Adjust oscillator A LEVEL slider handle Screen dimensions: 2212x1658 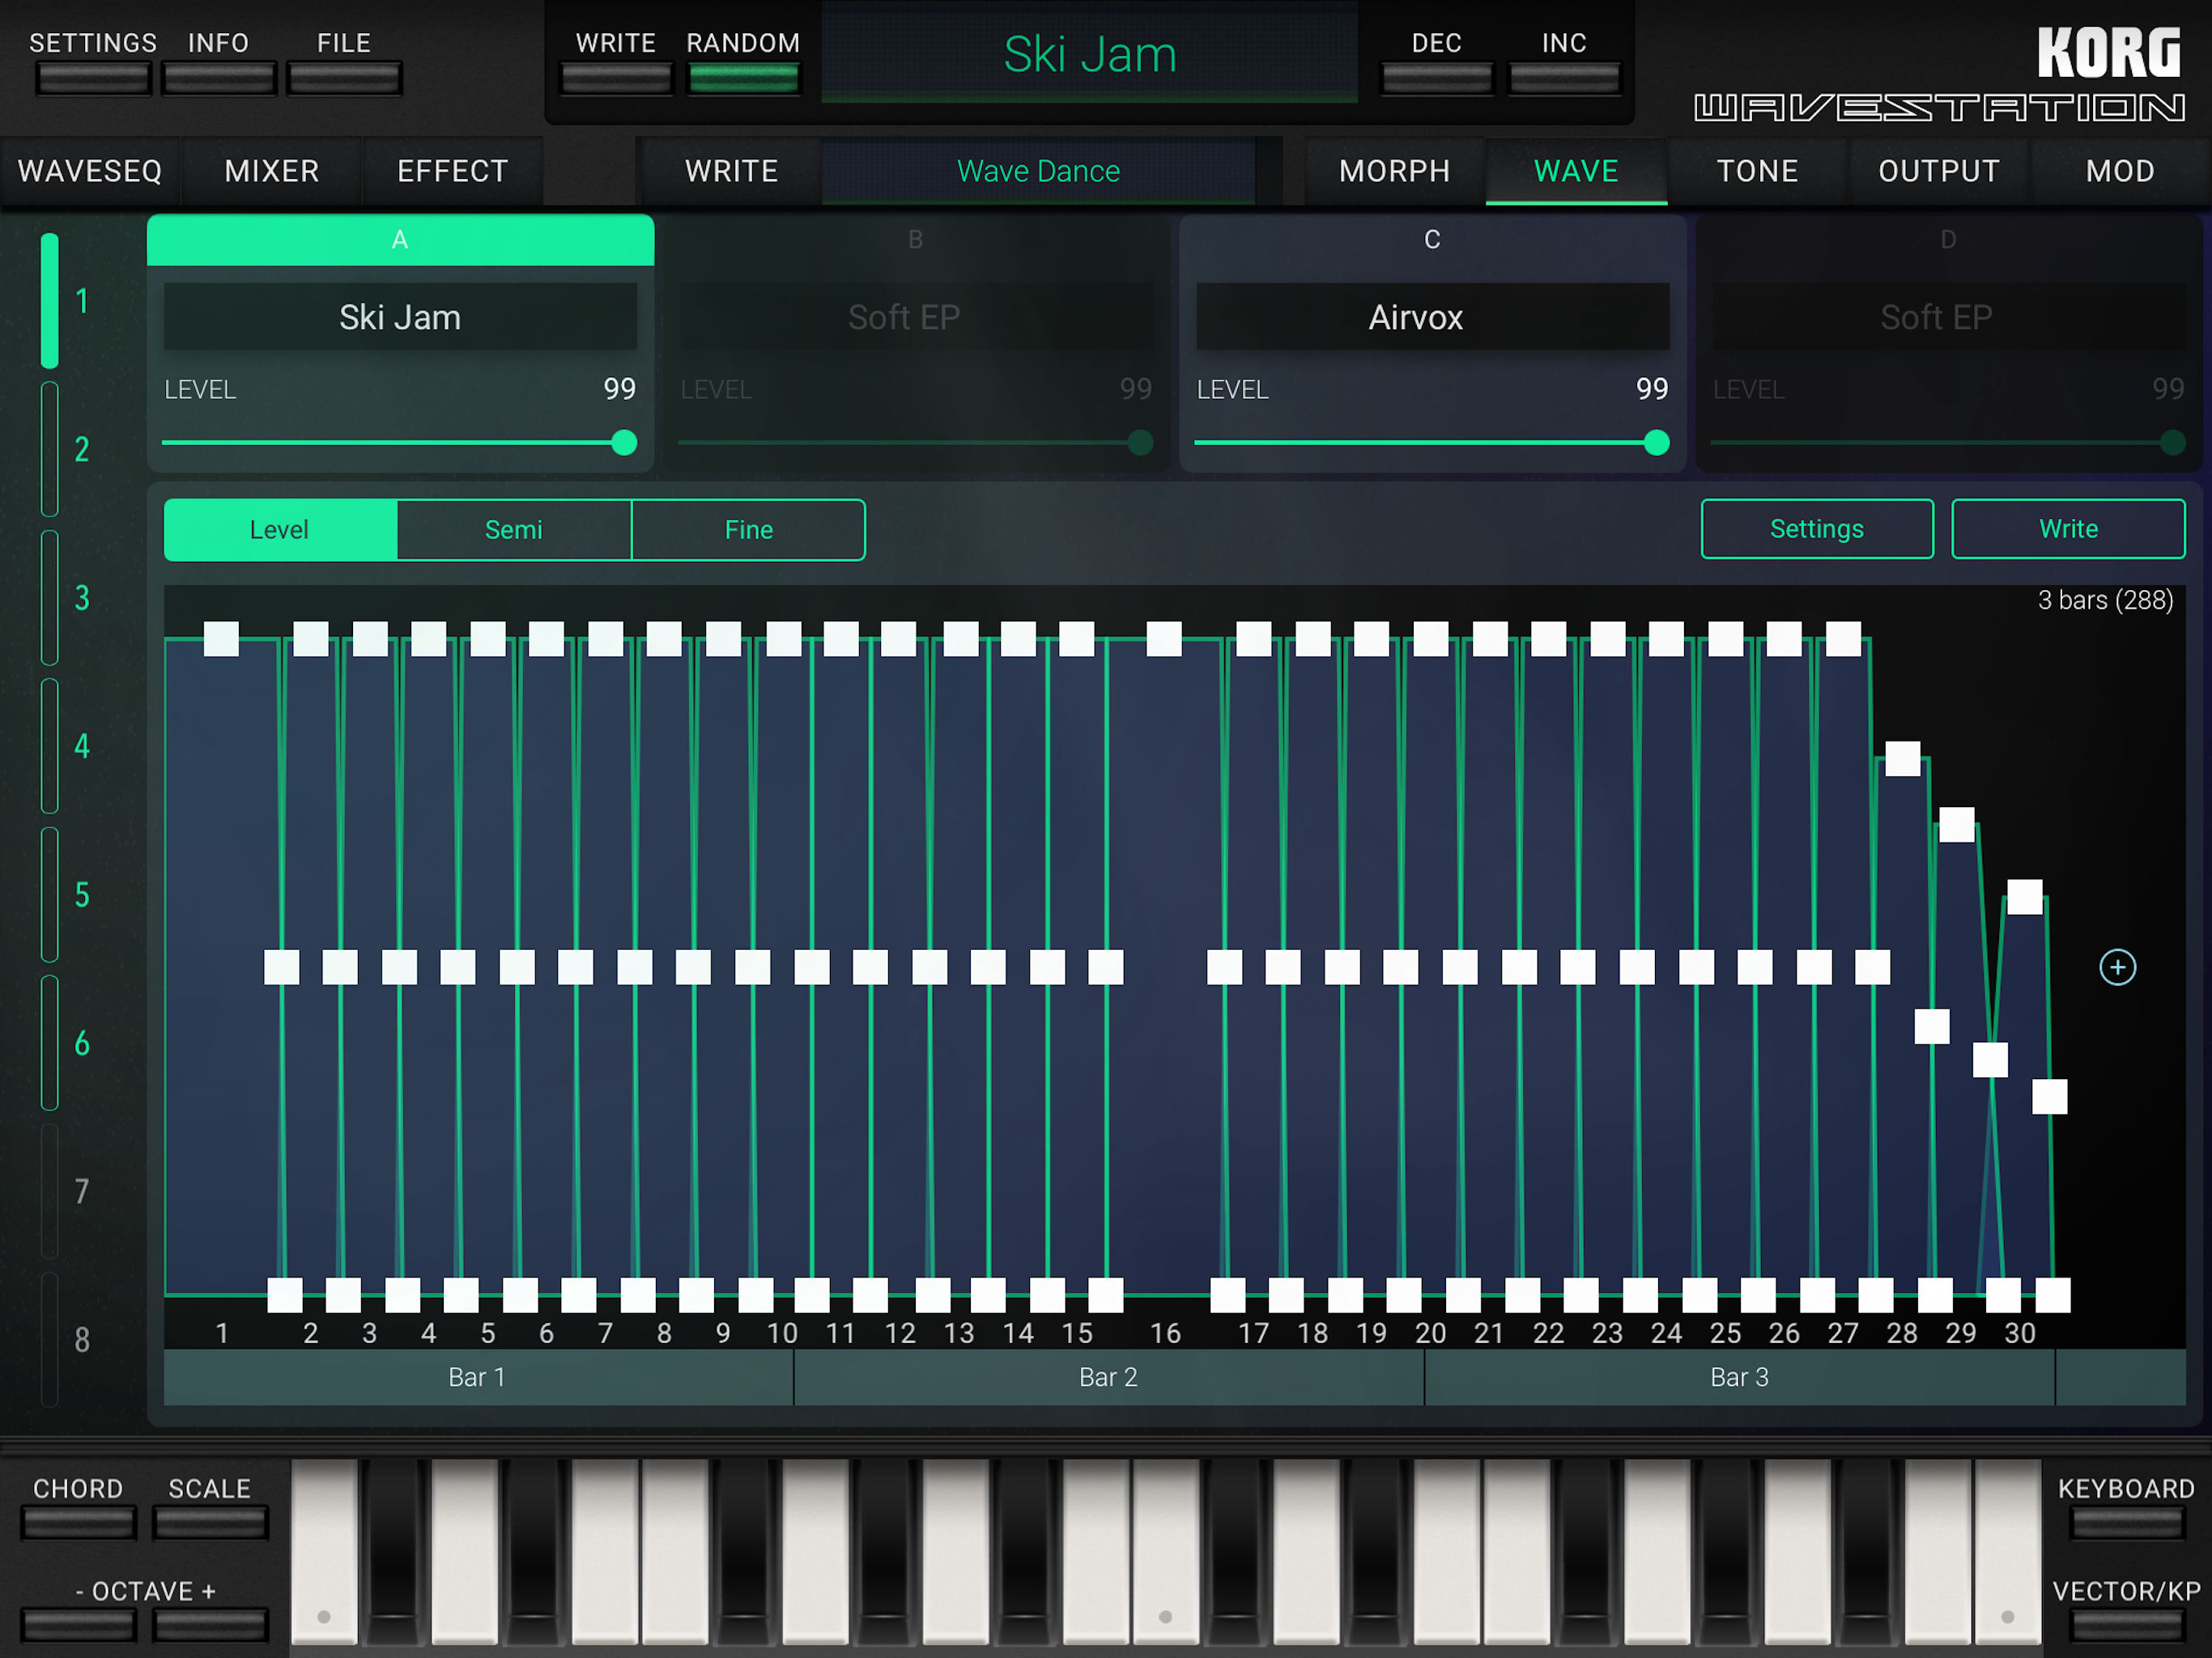tap(624, 442)
